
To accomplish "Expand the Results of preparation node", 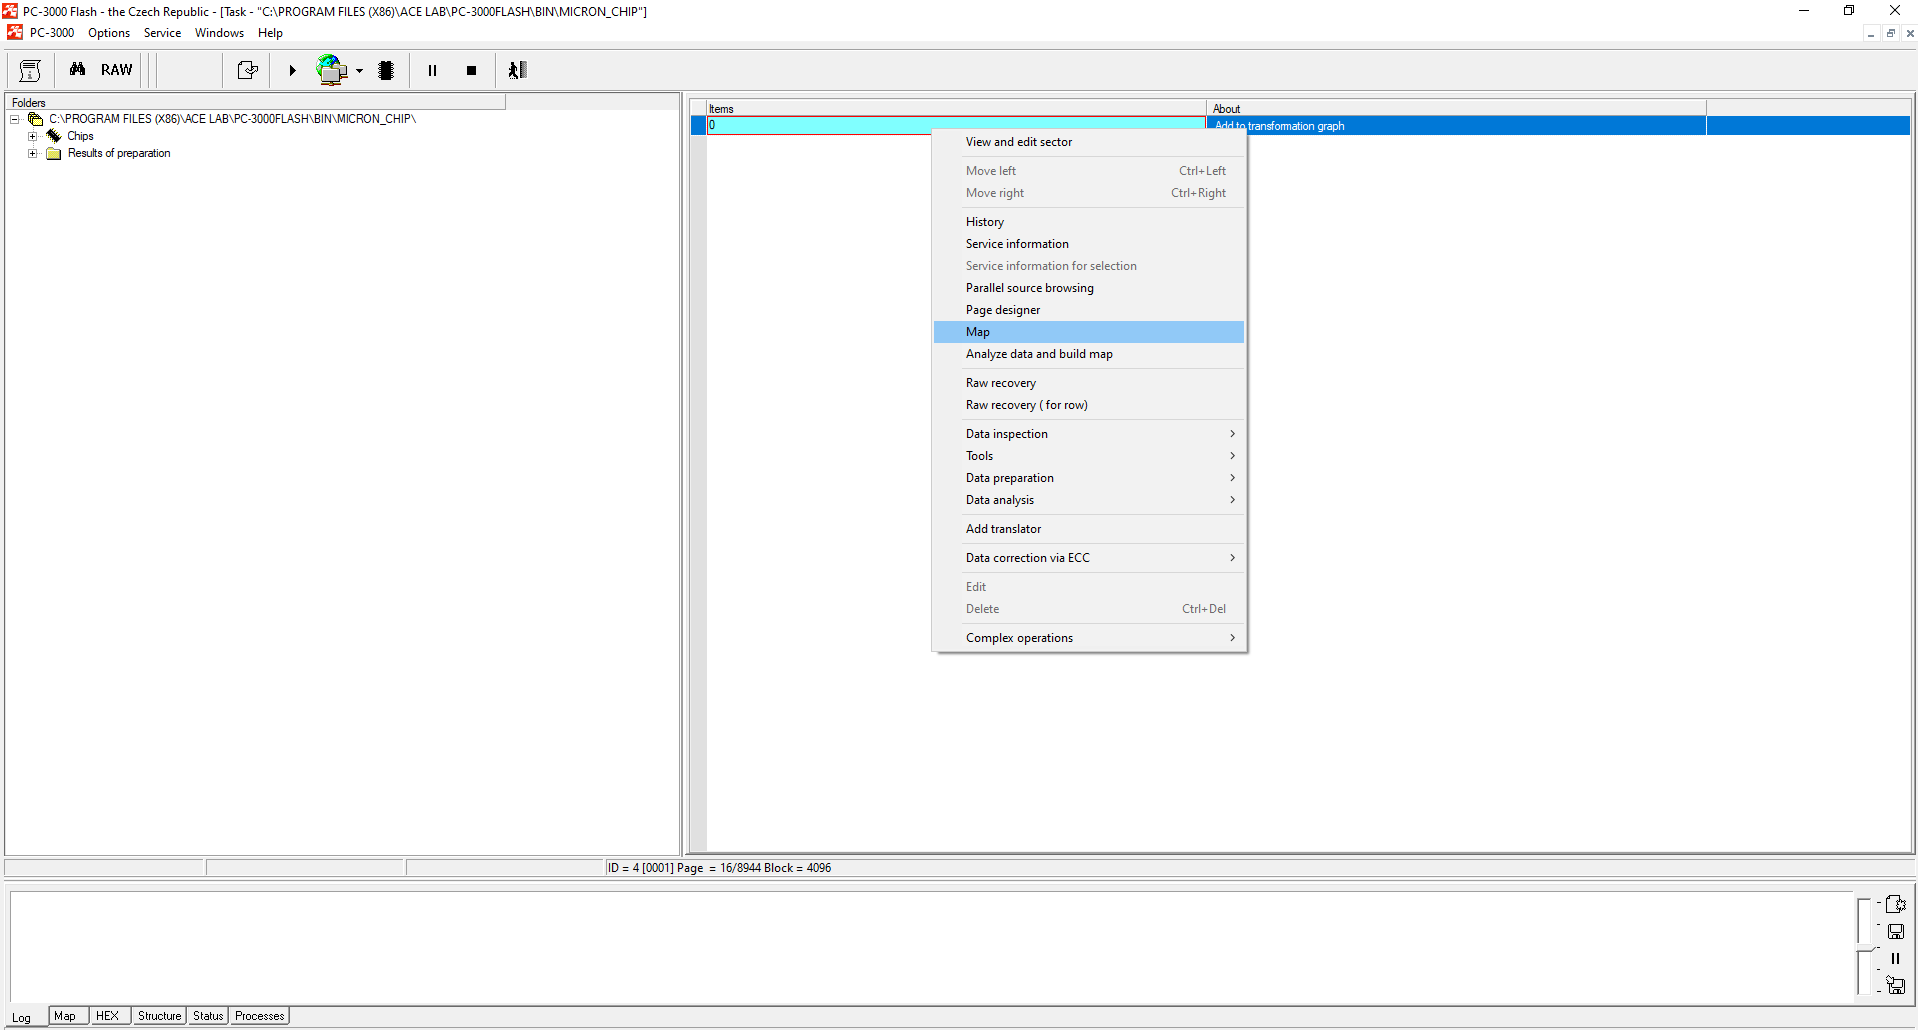I will pyautogui.click(x=33, y=153).
